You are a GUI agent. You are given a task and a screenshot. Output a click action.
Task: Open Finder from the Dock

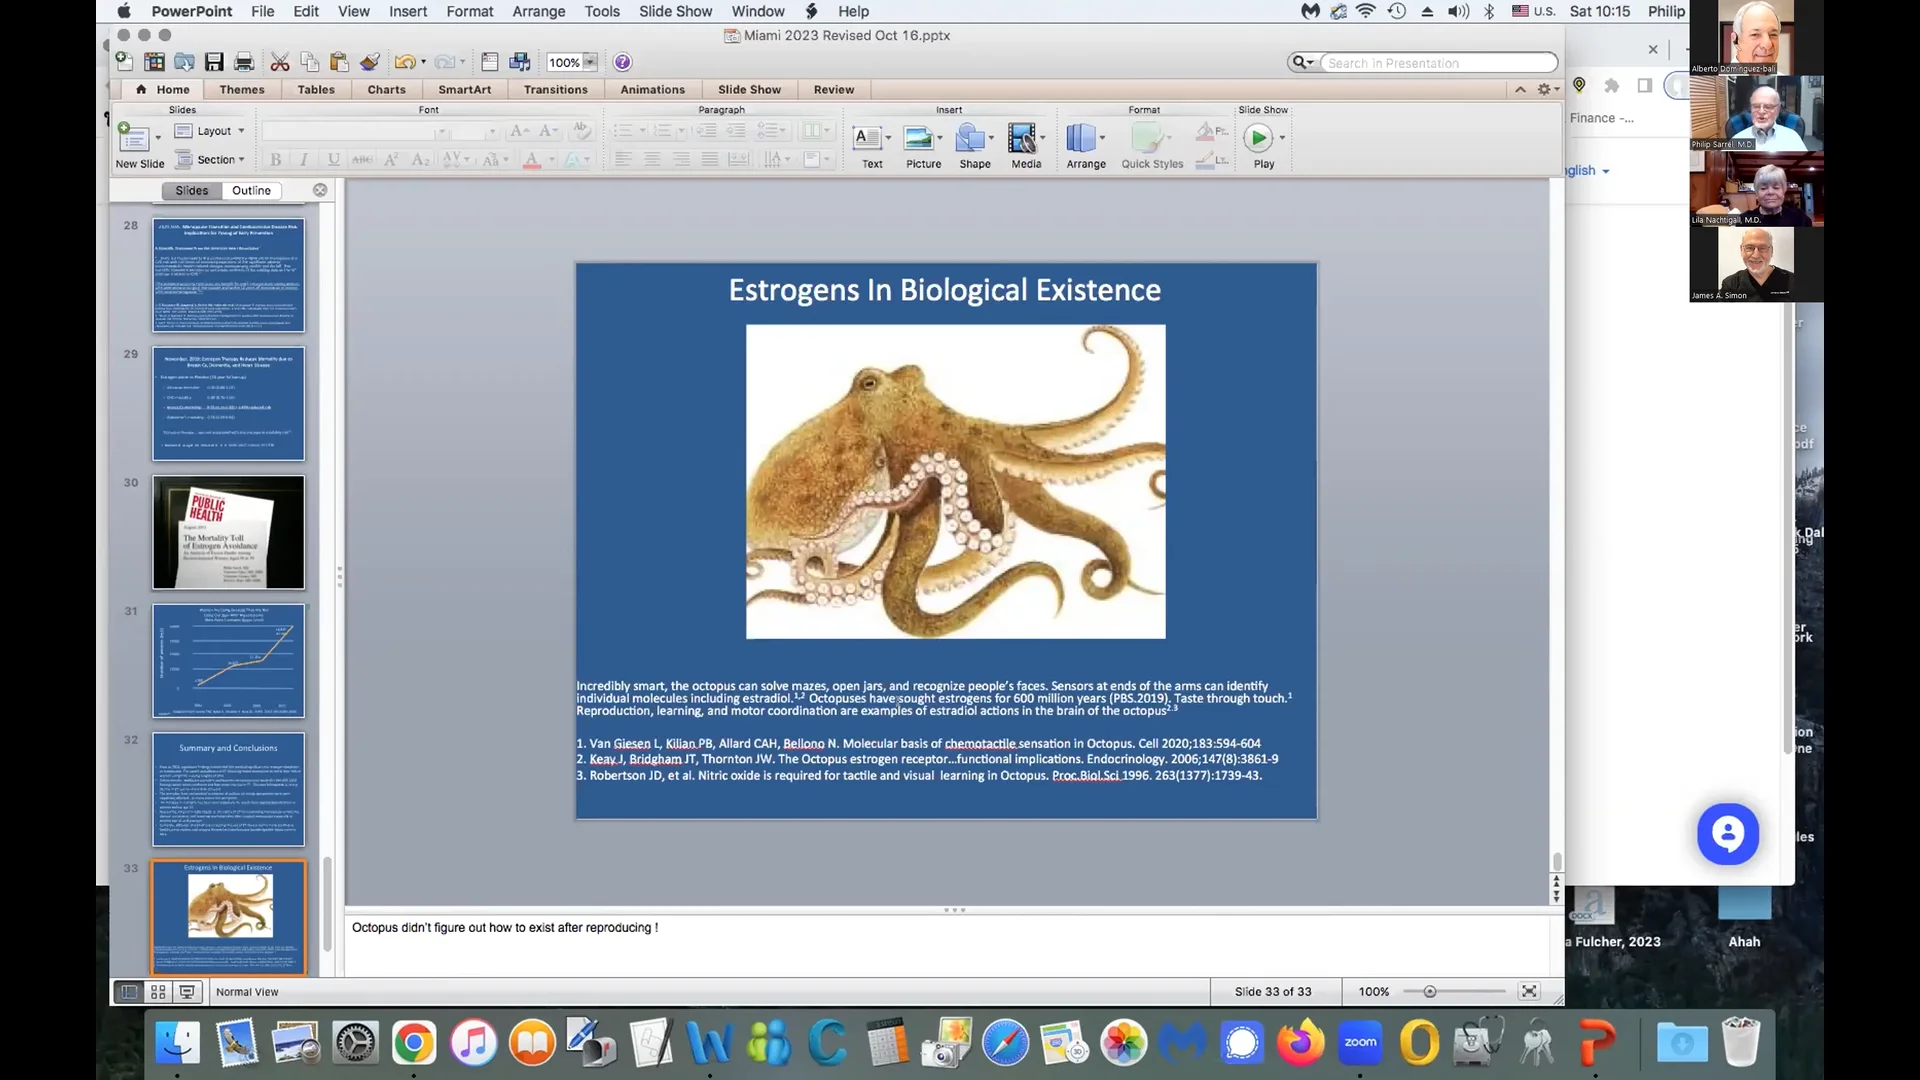(x=177, y=1043)
